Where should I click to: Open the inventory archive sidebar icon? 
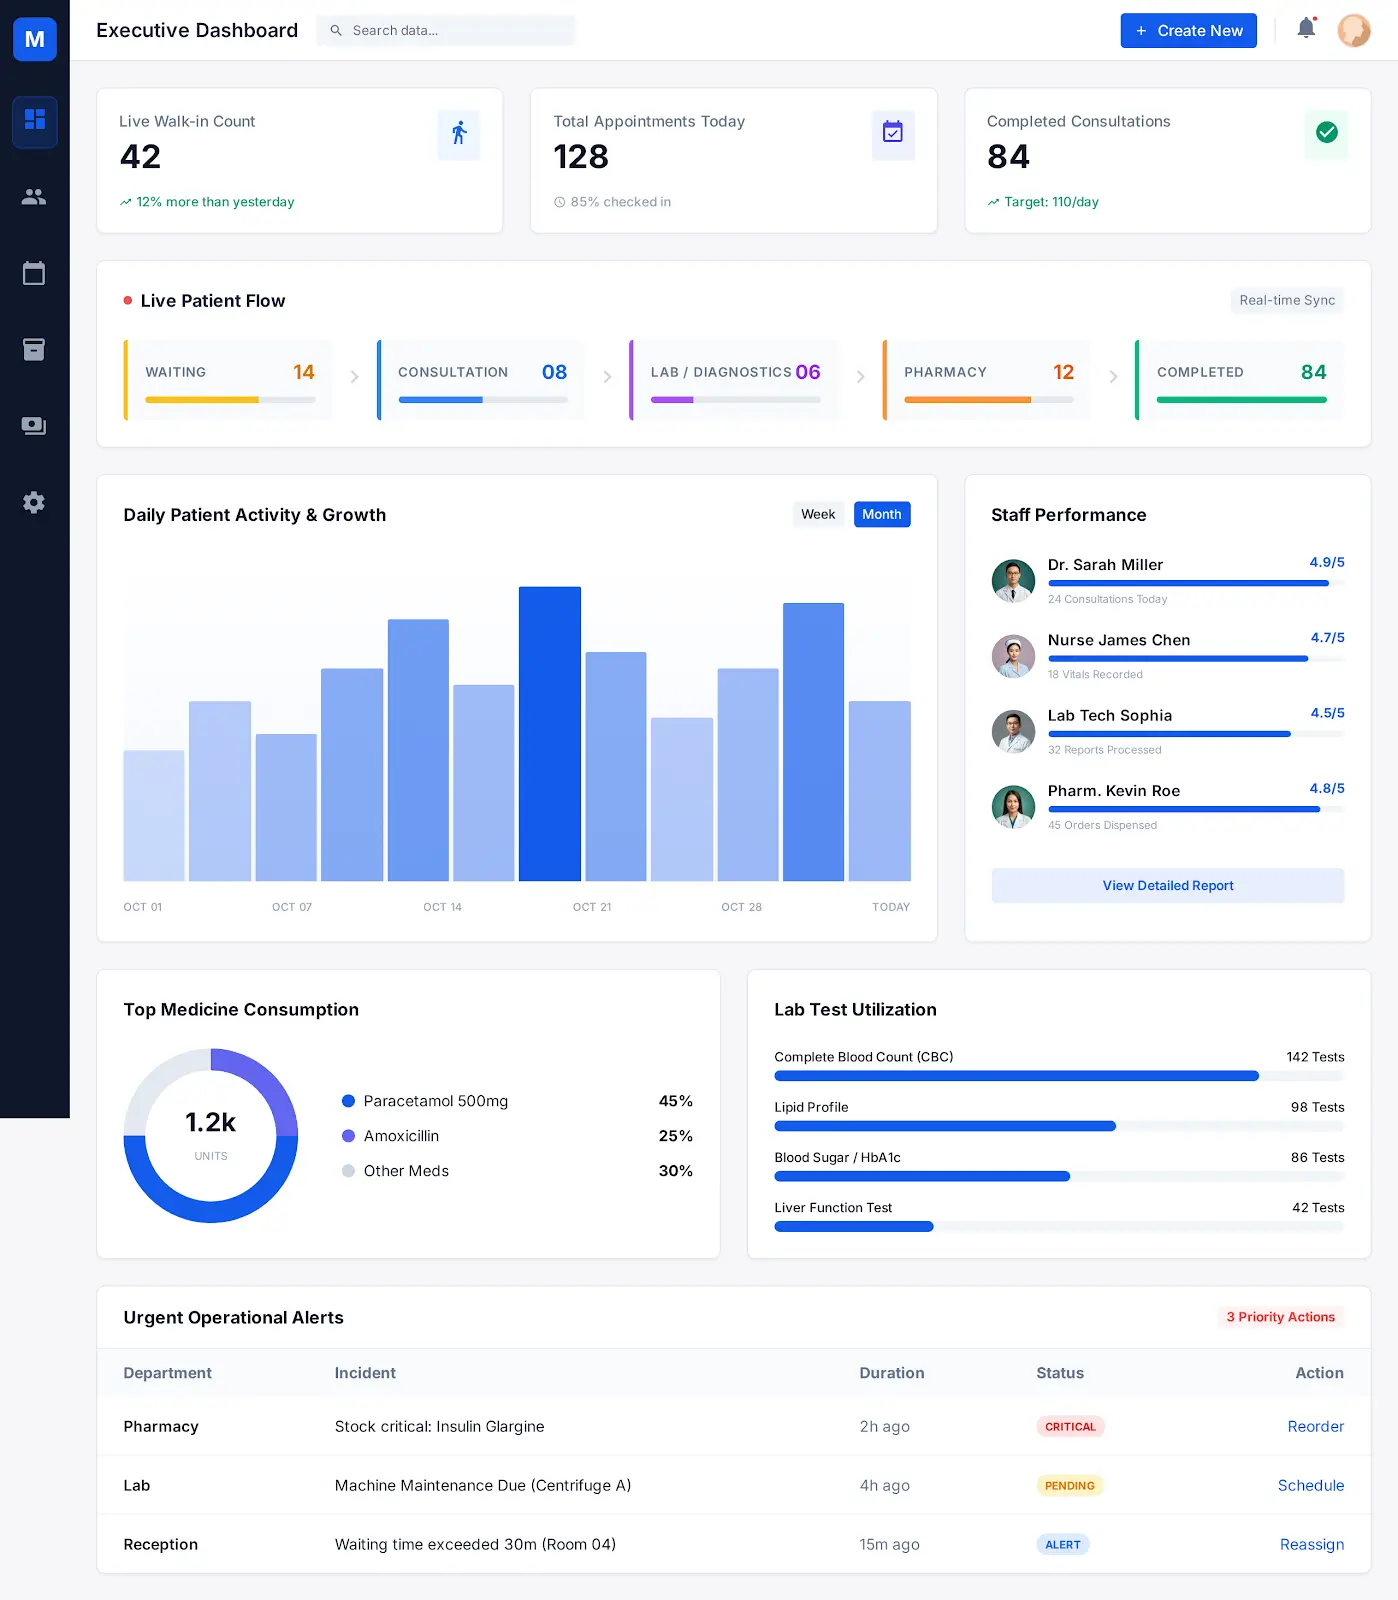click(x=34, y=349)
